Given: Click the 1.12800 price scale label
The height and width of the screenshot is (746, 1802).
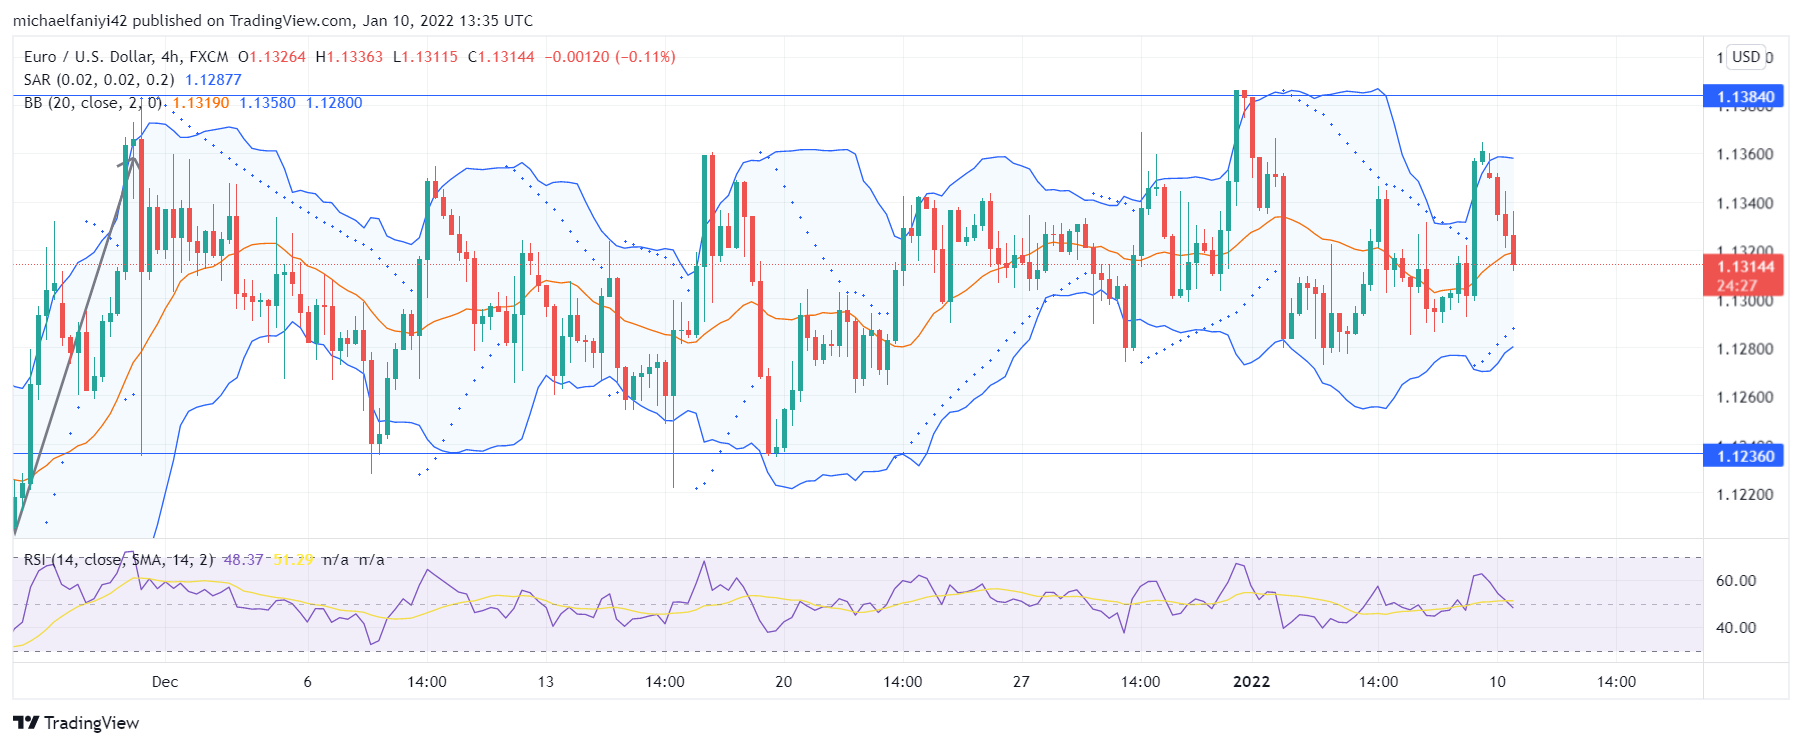Looking at the screenshot, I should 1745,349.
